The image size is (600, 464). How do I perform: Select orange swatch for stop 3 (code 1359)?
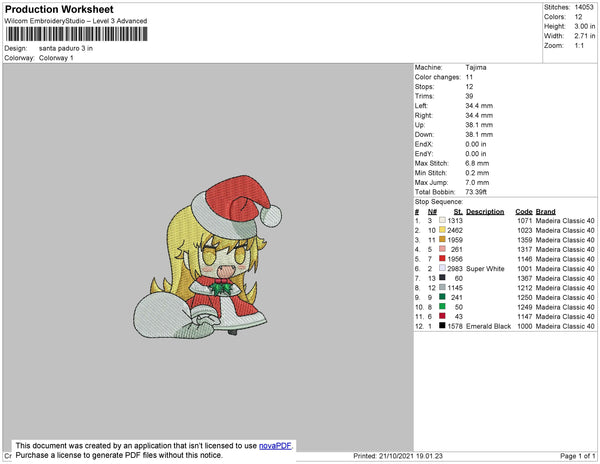pos(442,239)
